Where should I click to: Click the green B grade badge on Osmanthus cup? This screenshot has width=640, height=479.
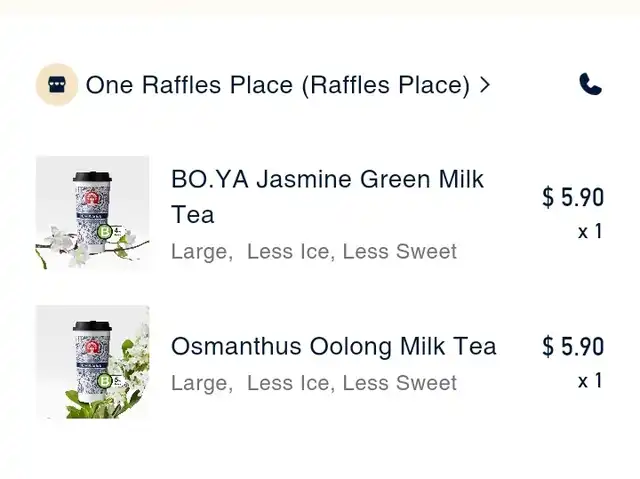104,381
